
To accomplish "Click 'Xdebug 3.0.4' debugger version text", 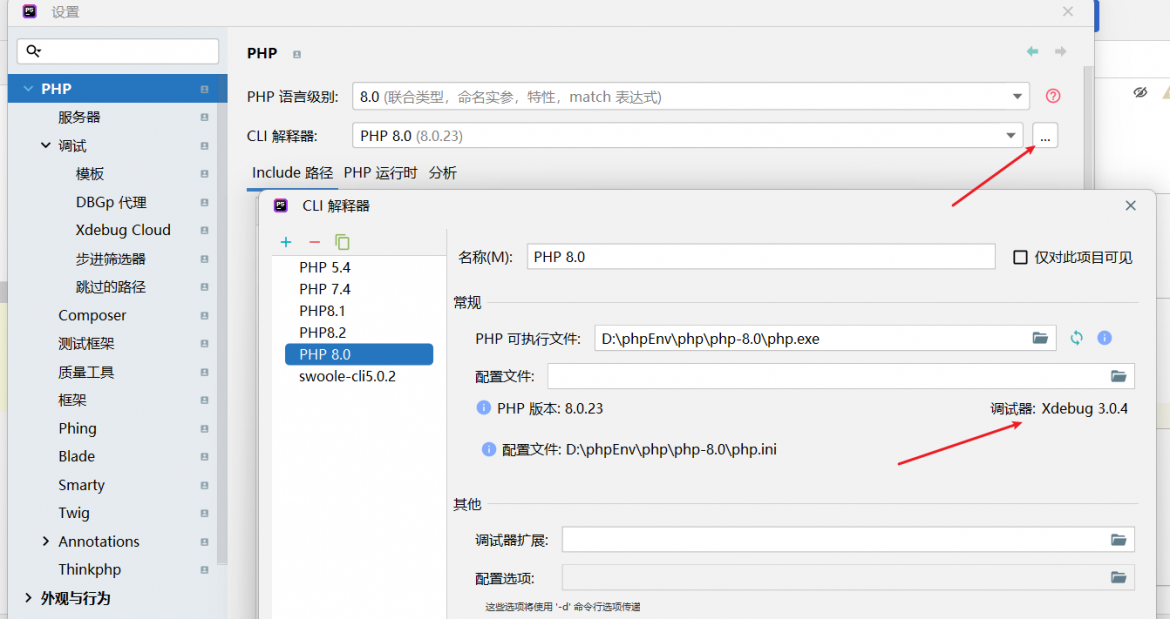I will (1084, 409).
